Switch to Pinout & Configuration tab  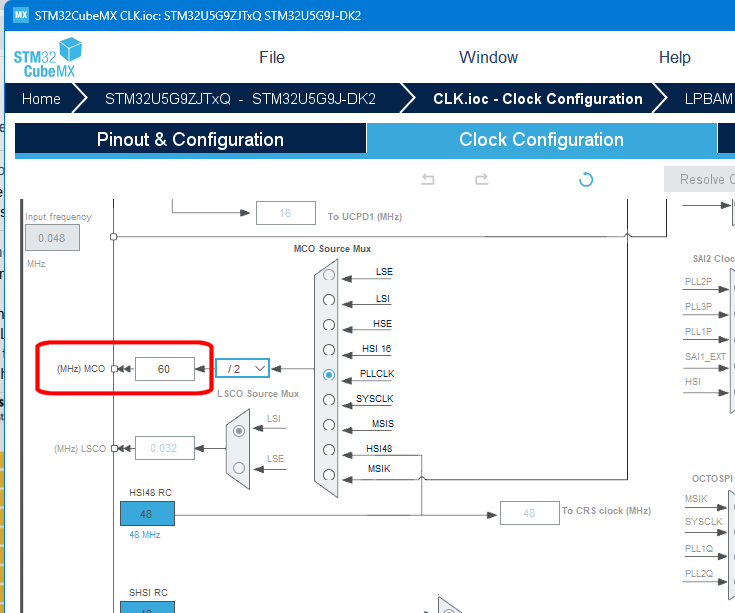tap(190, 139)
